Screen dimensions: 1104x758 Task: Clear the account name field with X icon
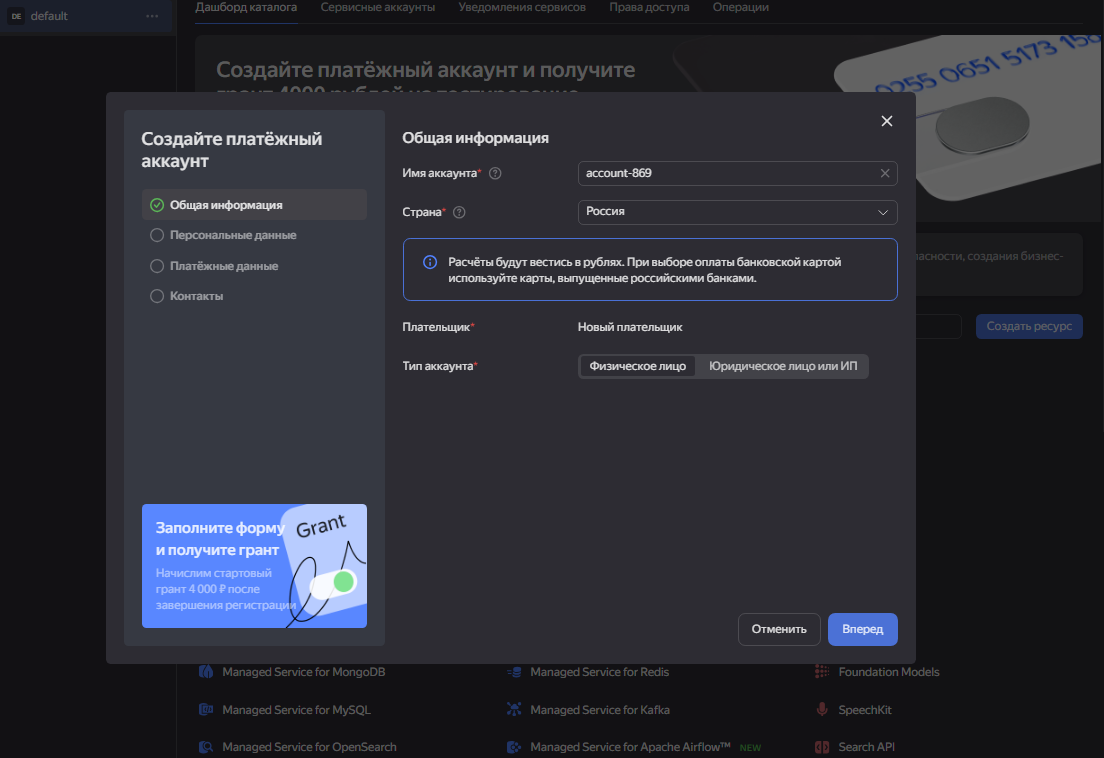pyautogui.click(x=884, y=173)
